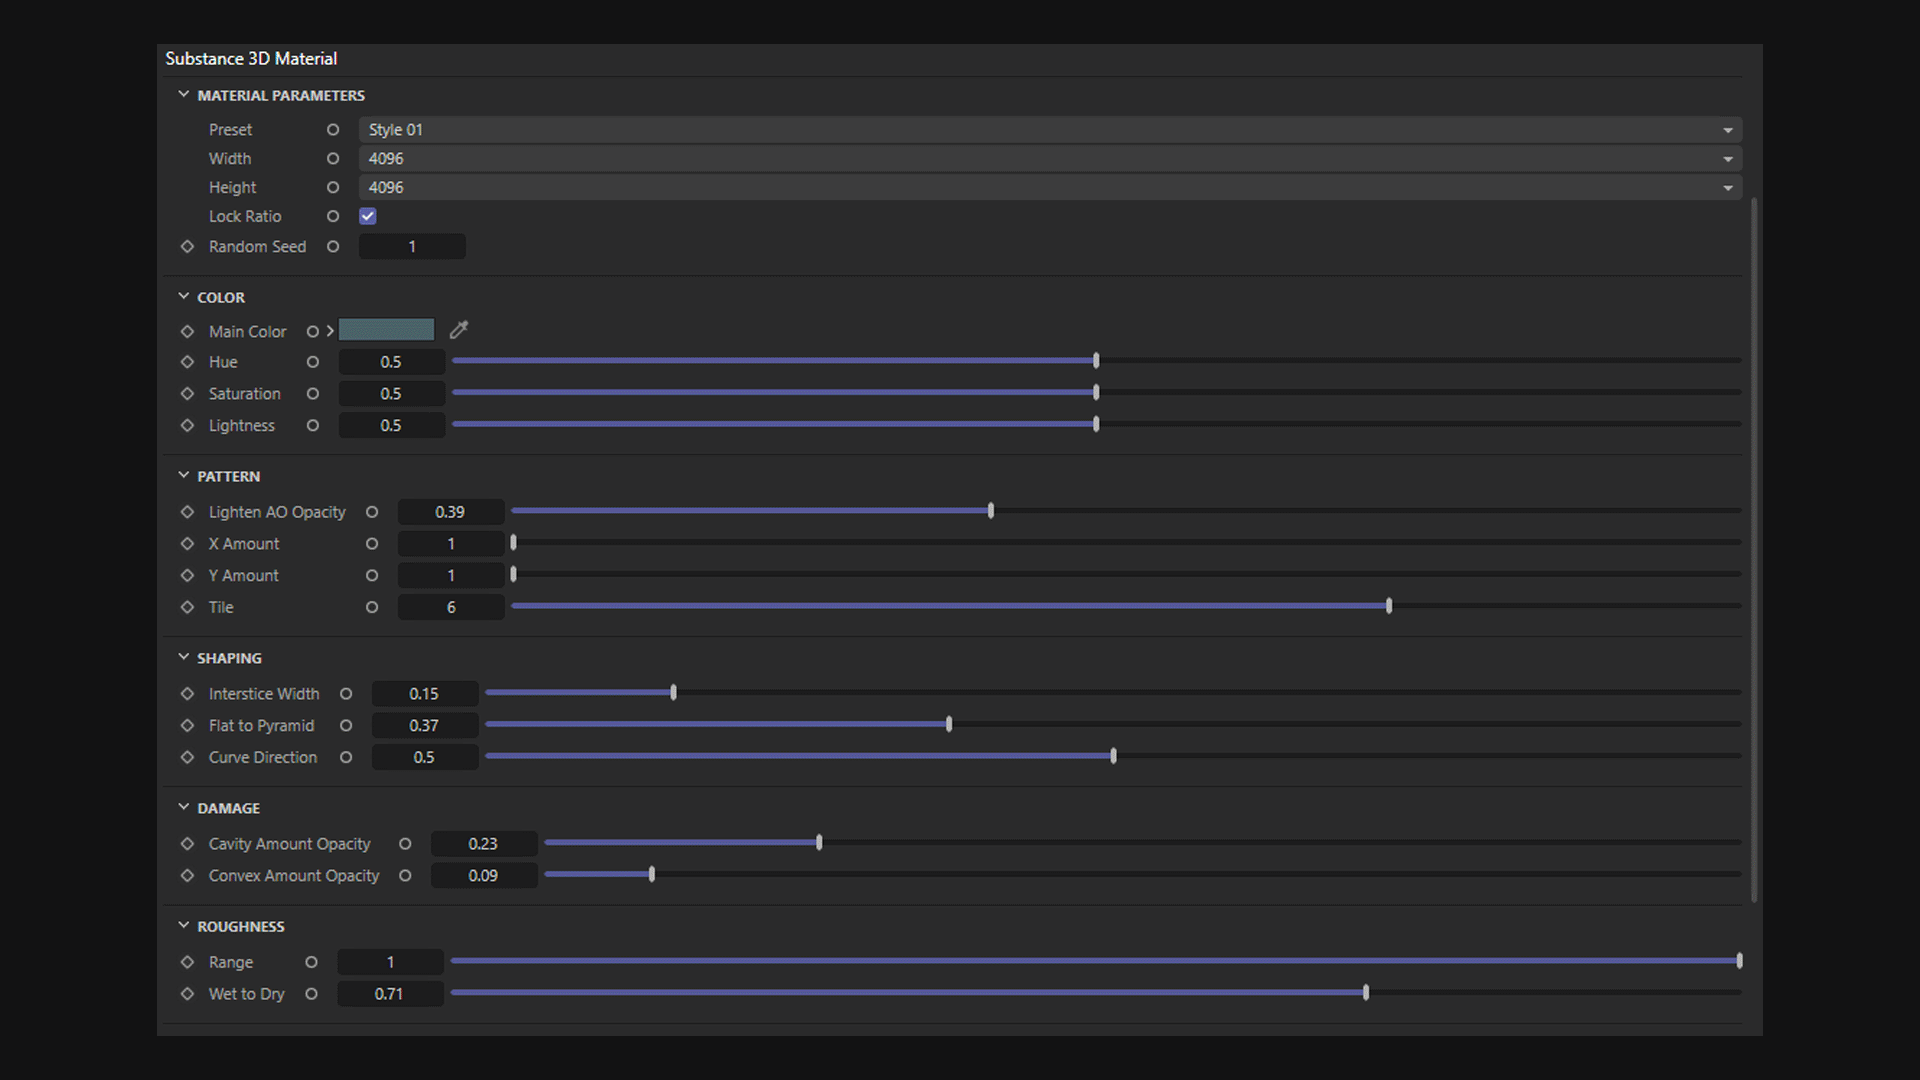
Task: Collapse the PATTERN section
Action: (184, 476)
